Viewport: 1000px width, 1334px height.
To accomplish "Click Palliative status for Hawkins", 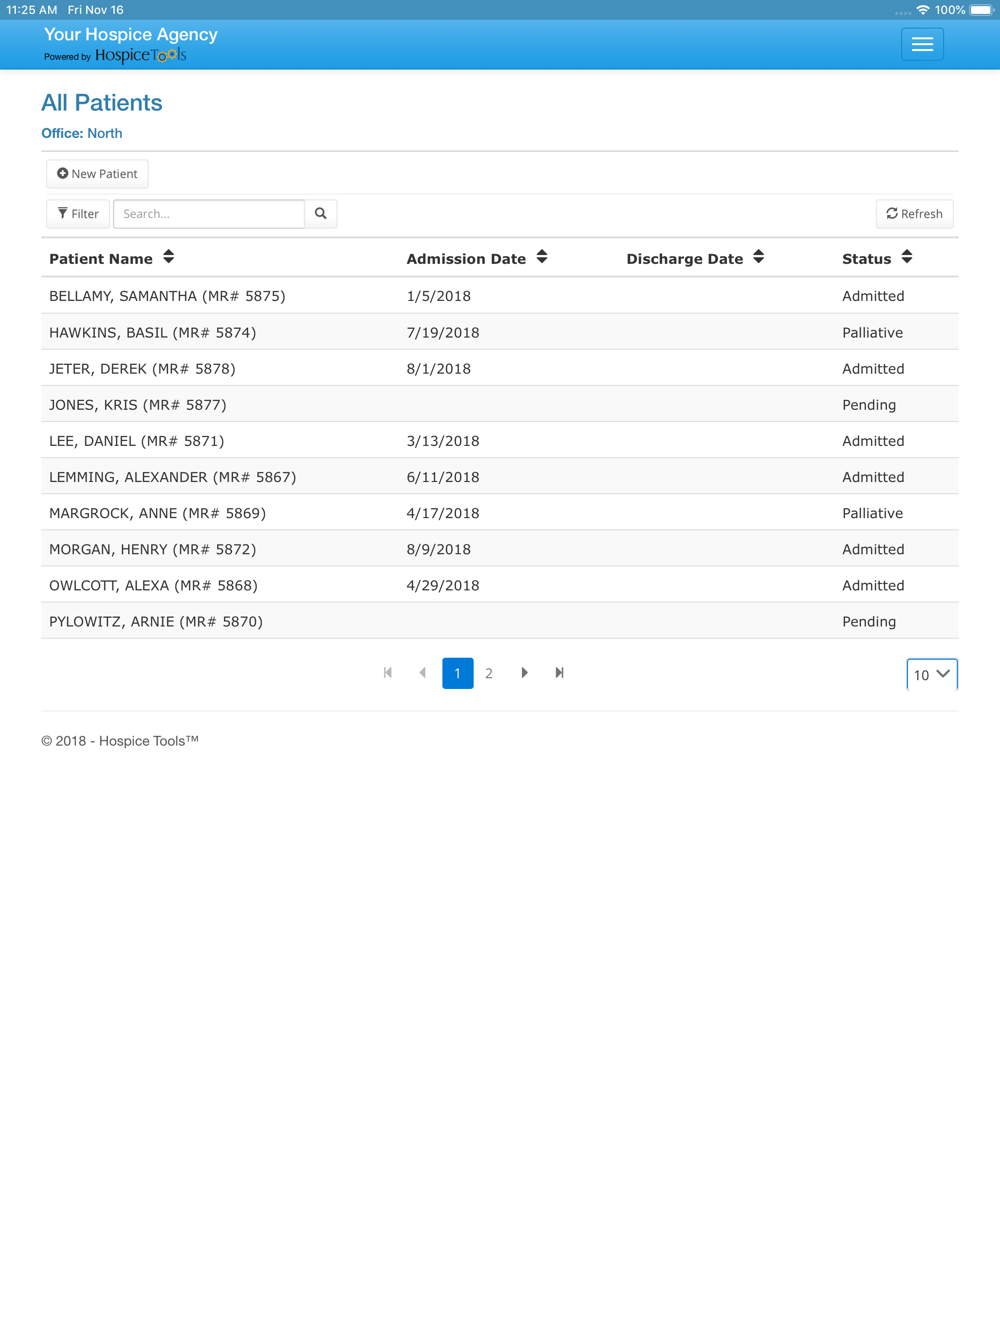I will pyautogui.click(x=873, y=332).
